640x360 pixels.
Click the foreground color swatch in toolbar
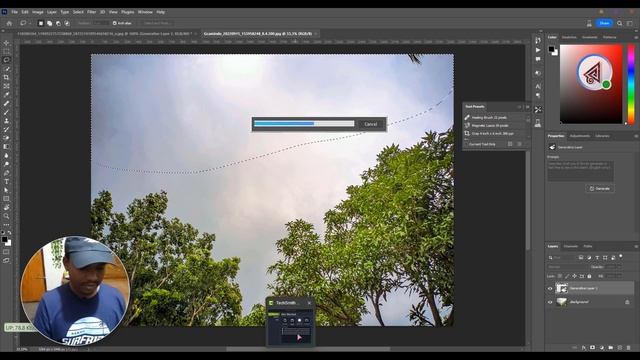click(x=4, y=240)
